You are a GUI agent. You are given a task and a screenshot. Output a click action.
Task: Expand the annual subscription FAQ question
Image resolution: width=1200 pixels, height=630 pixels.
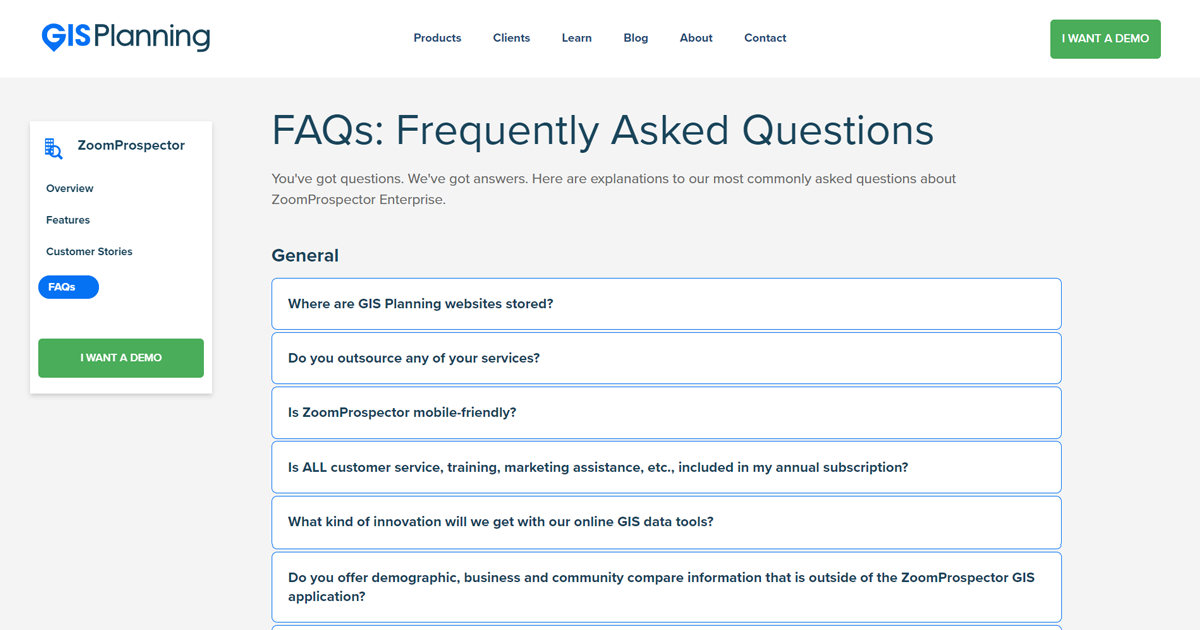666,467
